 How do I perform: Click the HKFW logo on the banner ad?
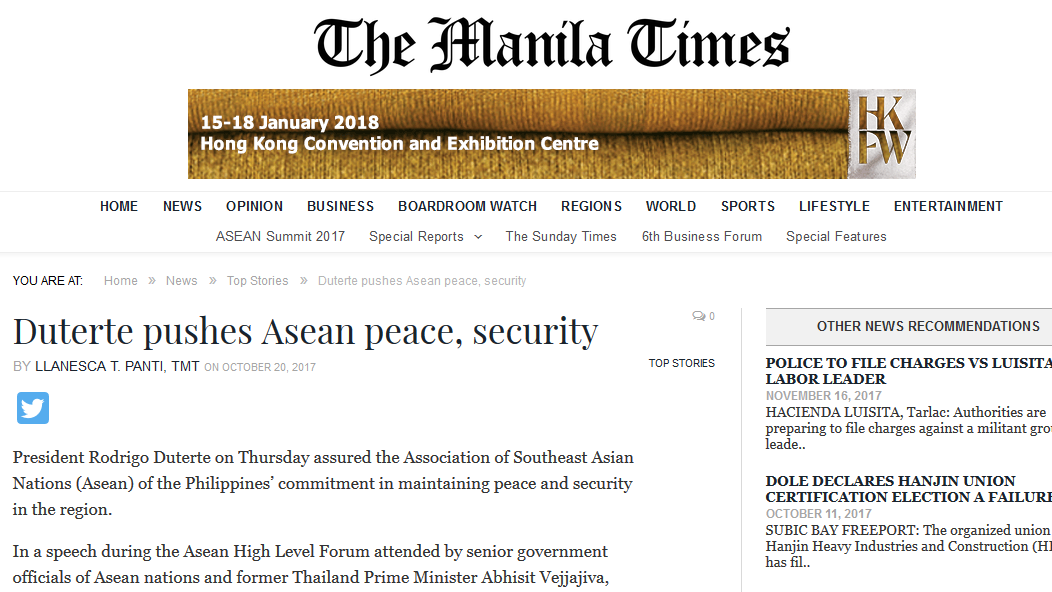[882, 134]
